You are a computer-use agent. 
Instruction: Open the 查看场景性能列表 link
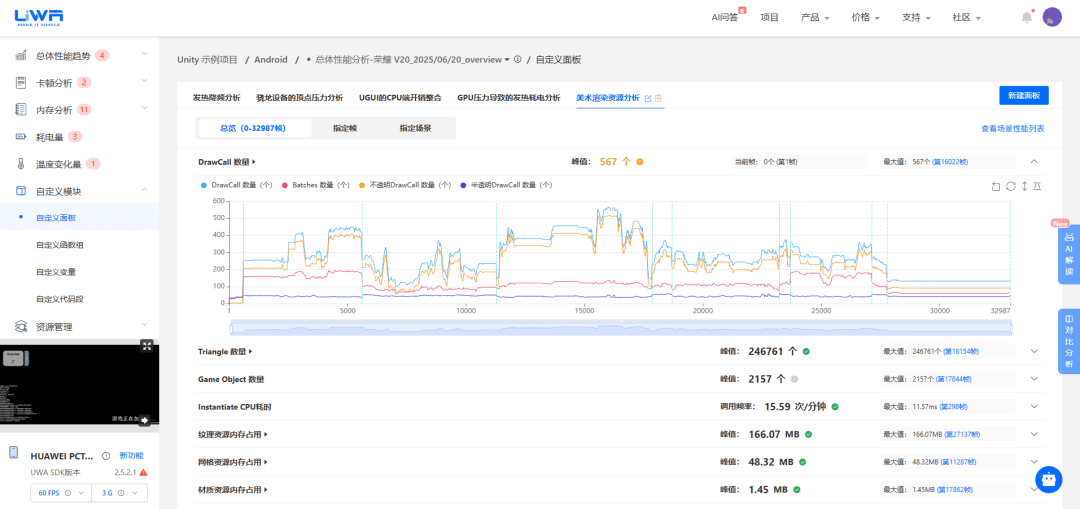(1012, 128)
